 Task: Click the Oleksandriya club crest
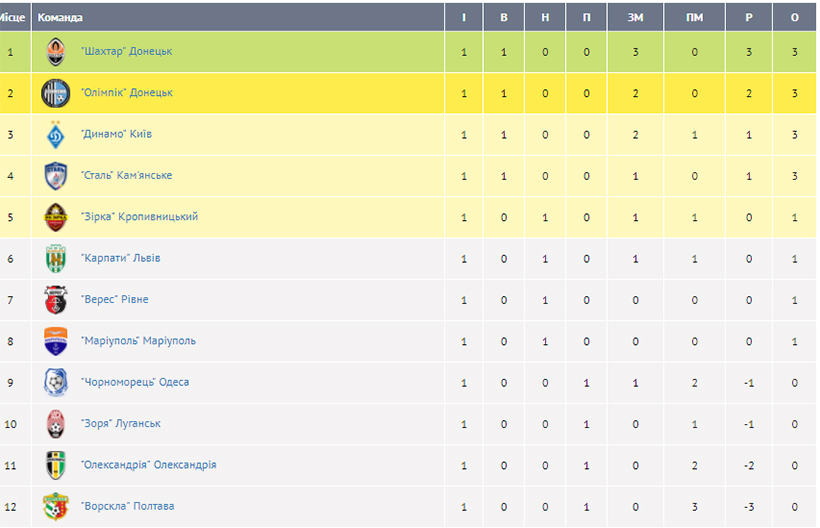[x=55, y=465]
